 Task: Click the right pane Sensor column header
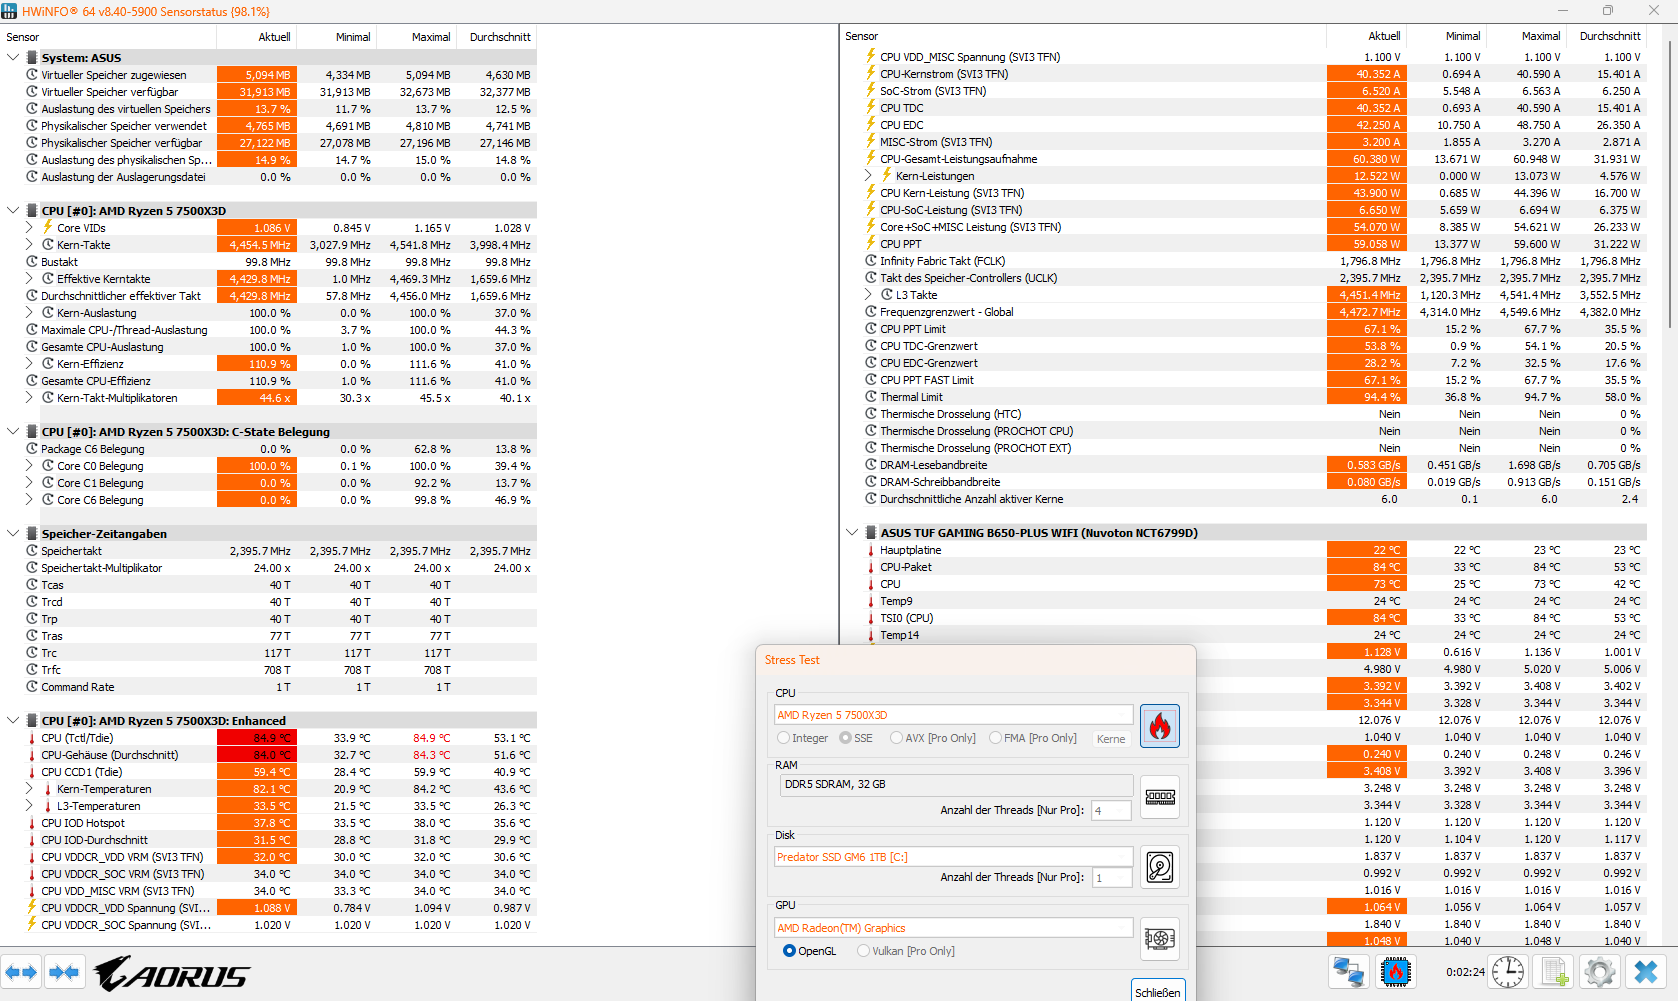point(1083,36)
